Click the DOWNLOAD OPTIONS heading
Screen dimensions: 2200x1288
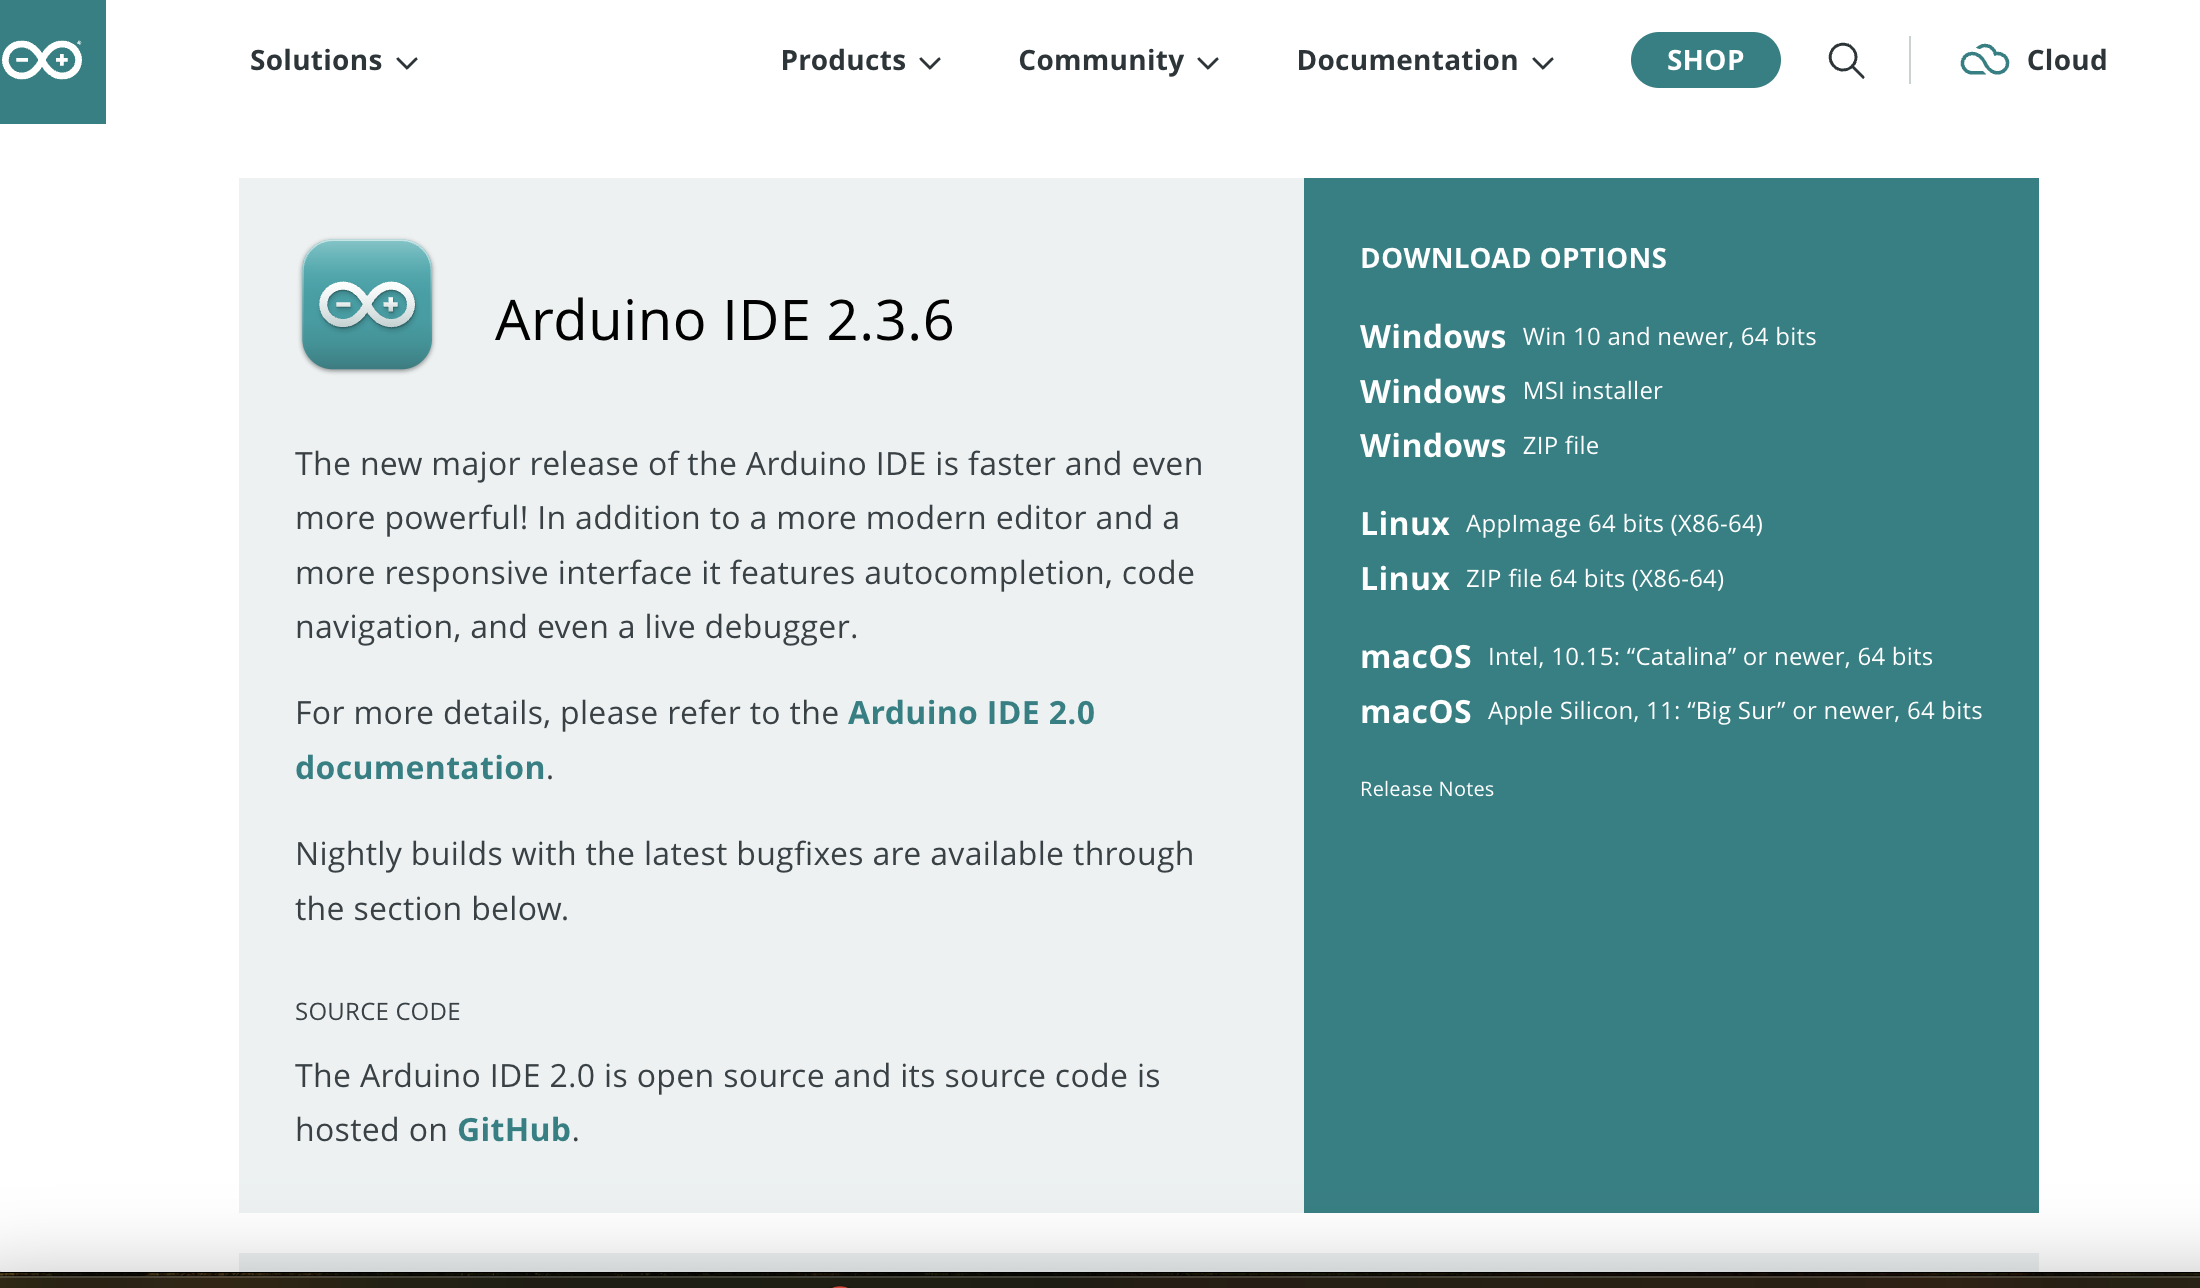click(1513, 258)
